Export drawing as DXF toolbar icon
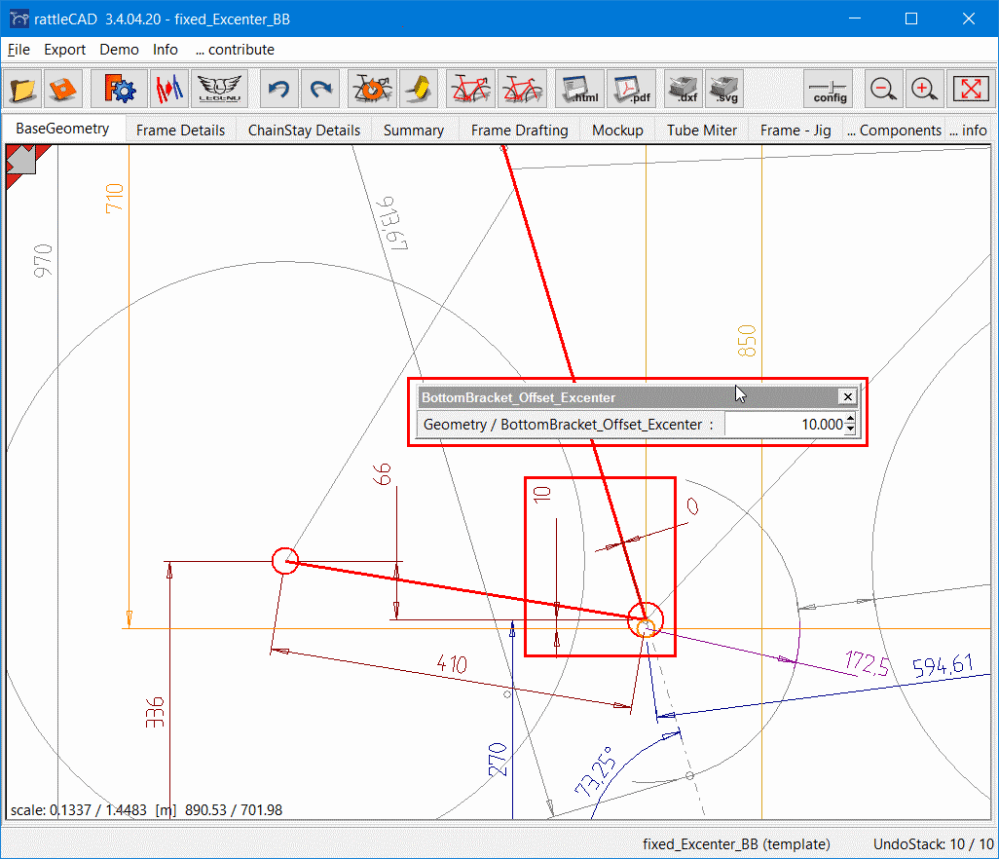 pyautogui.click(x=686, y=89)
